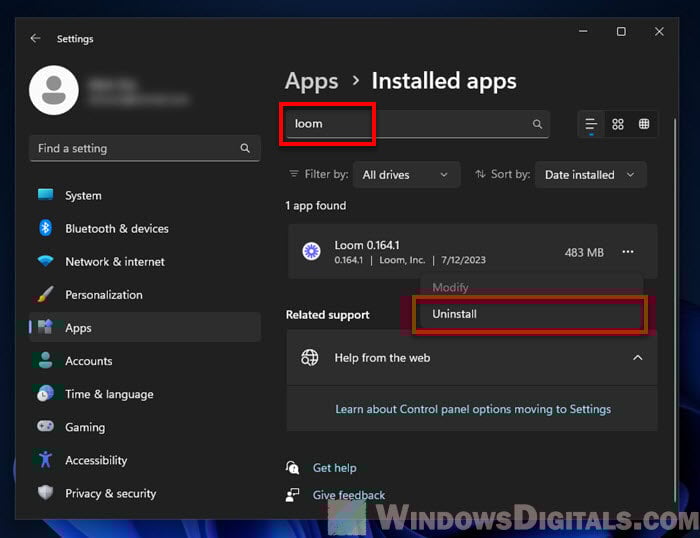The height and width of the screenshot is (538, 700).
Task: Open Accounts settings
Action: point(145,361)
